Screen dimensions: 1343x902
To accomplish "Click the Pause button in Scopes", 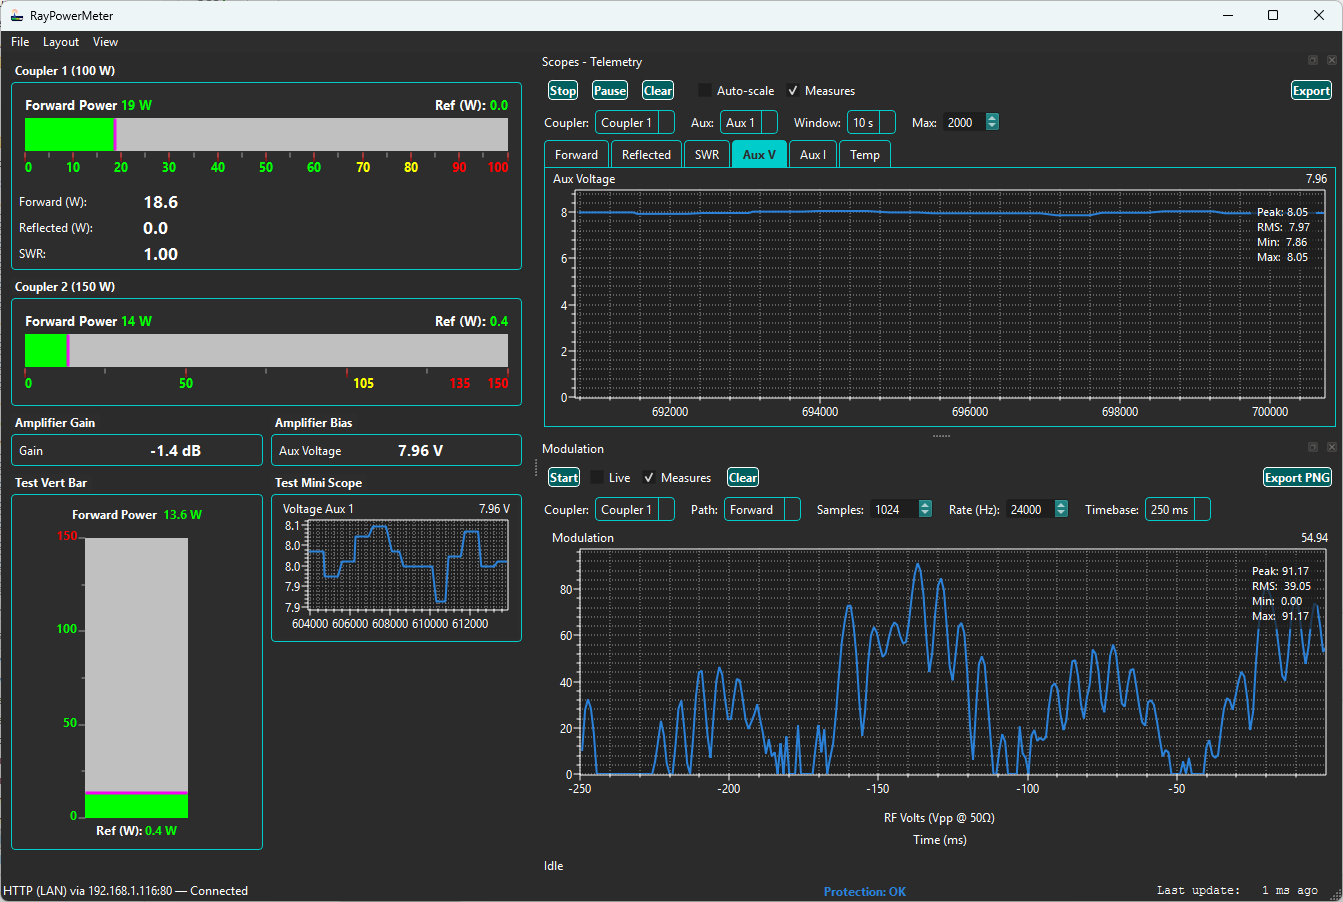I will tap(610, 91).
